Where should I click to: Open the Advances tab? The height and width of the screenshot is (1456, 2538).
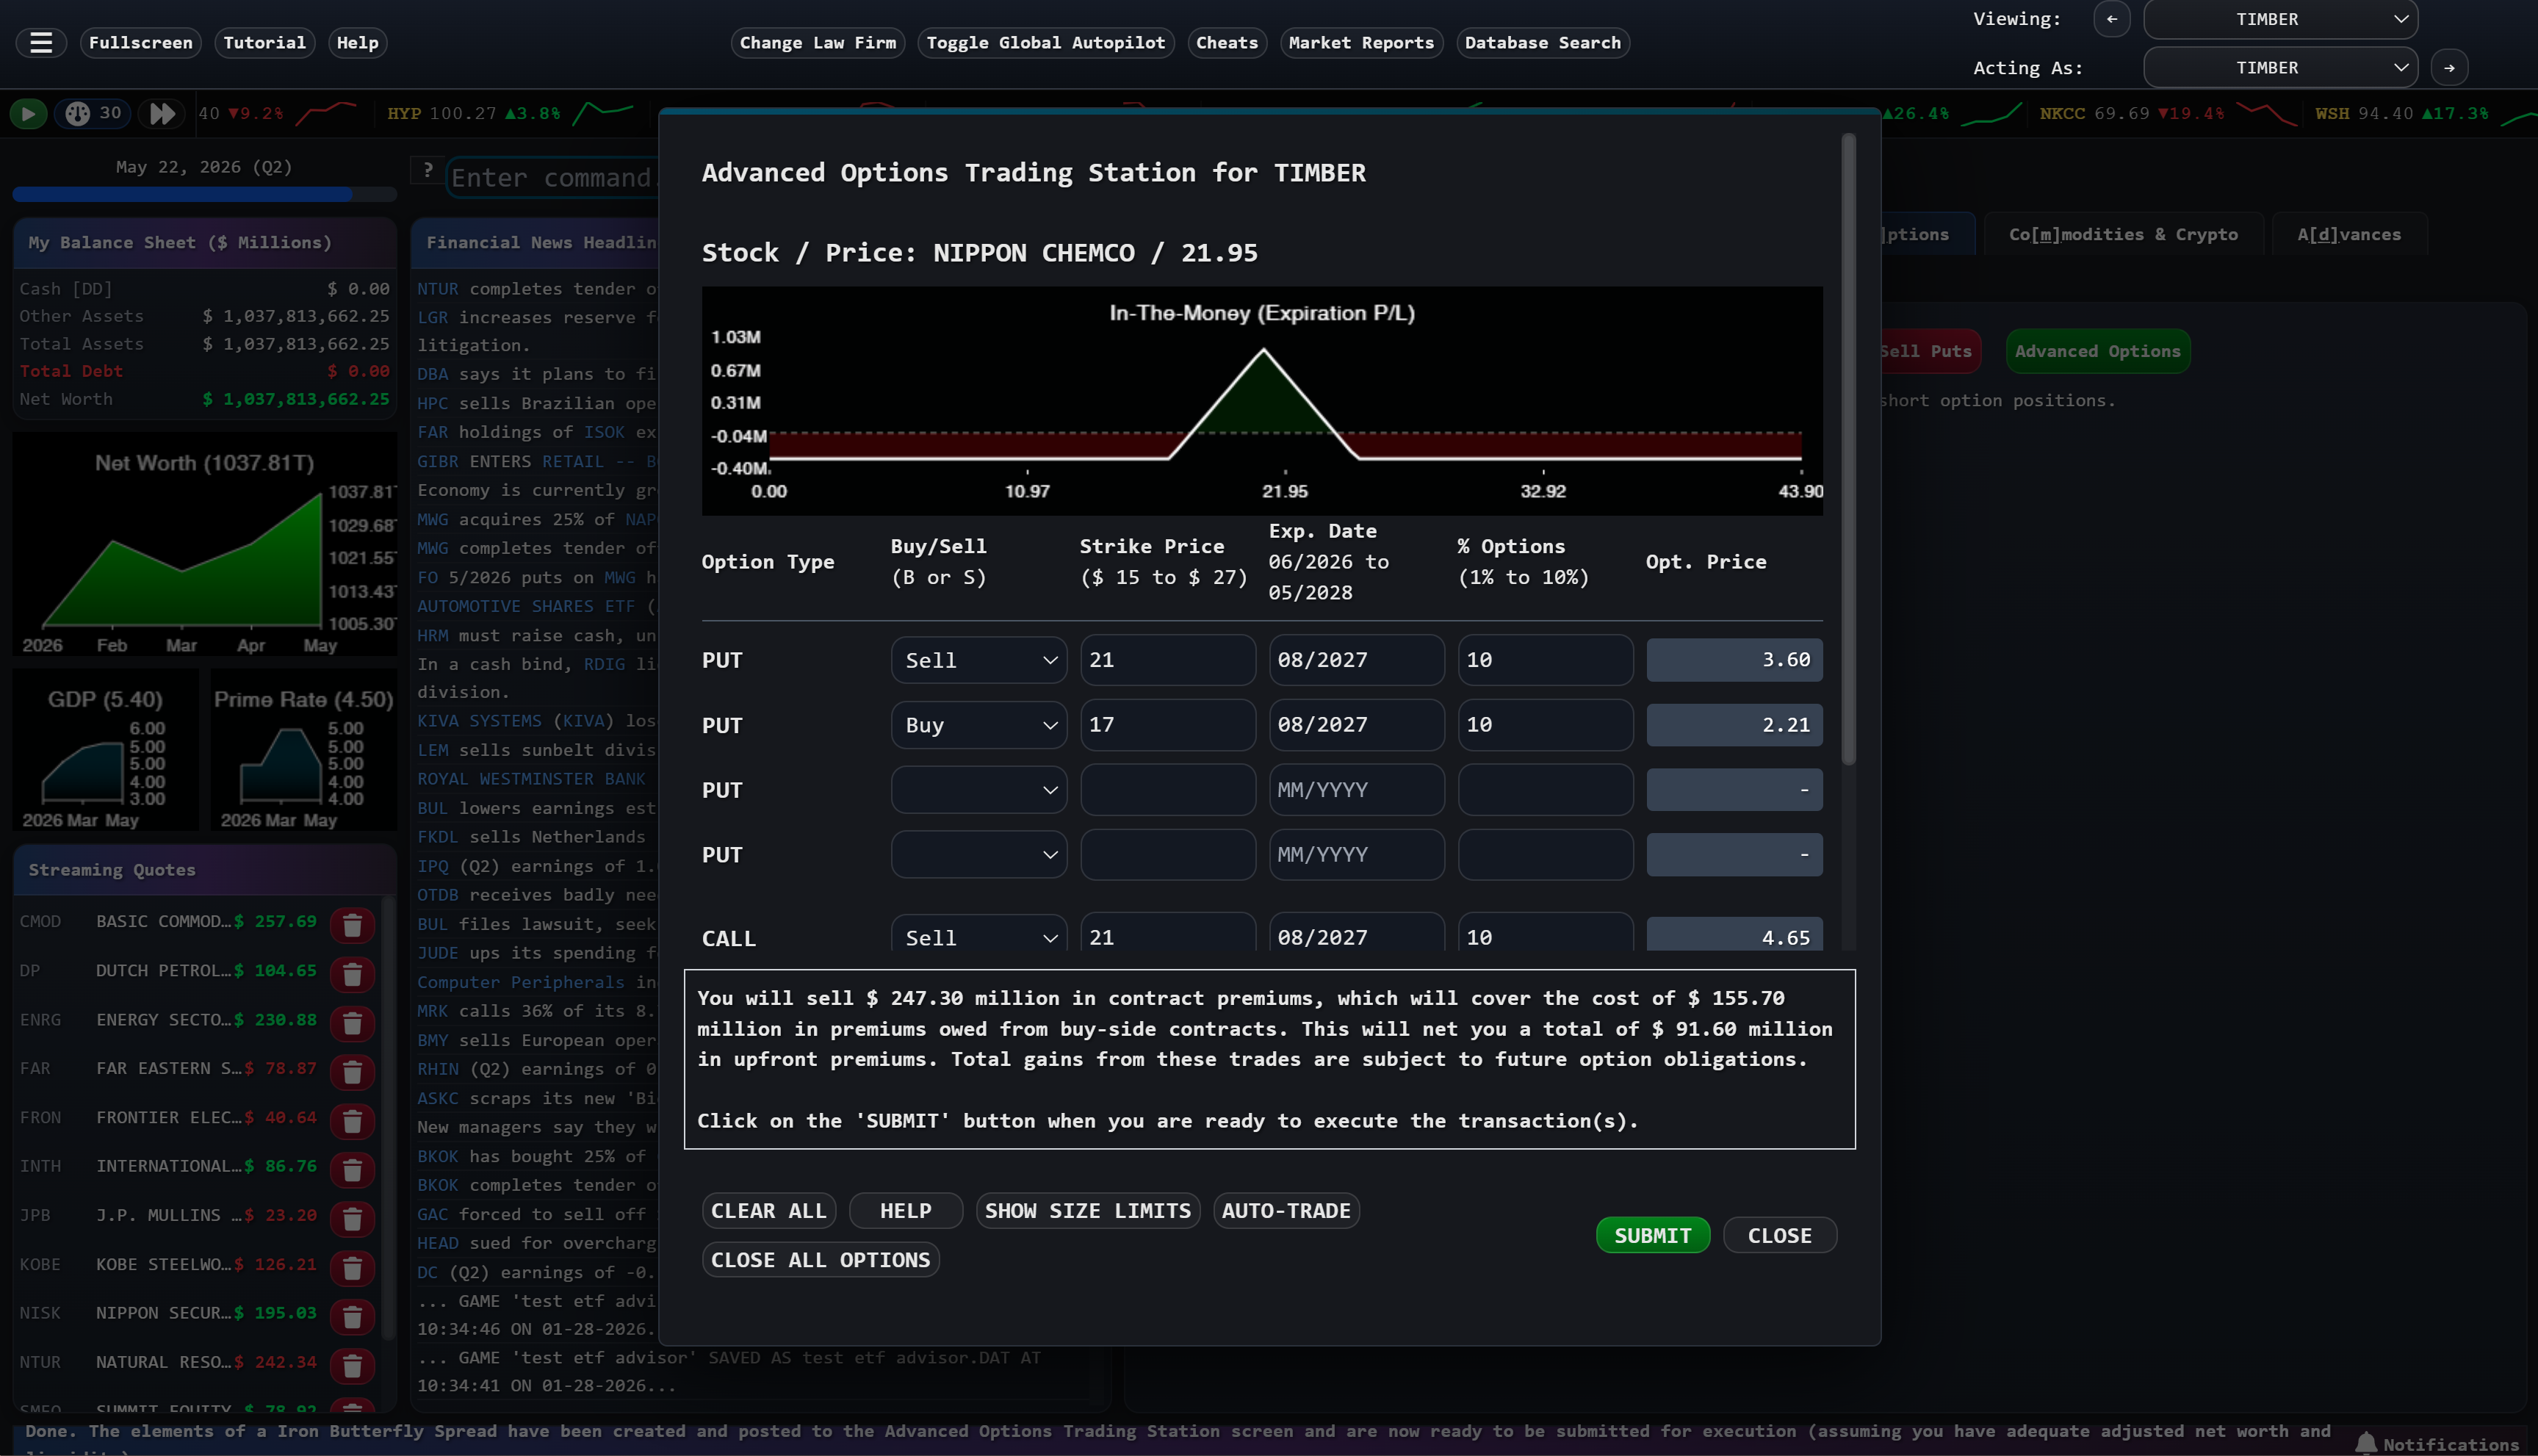[2349, 233]
